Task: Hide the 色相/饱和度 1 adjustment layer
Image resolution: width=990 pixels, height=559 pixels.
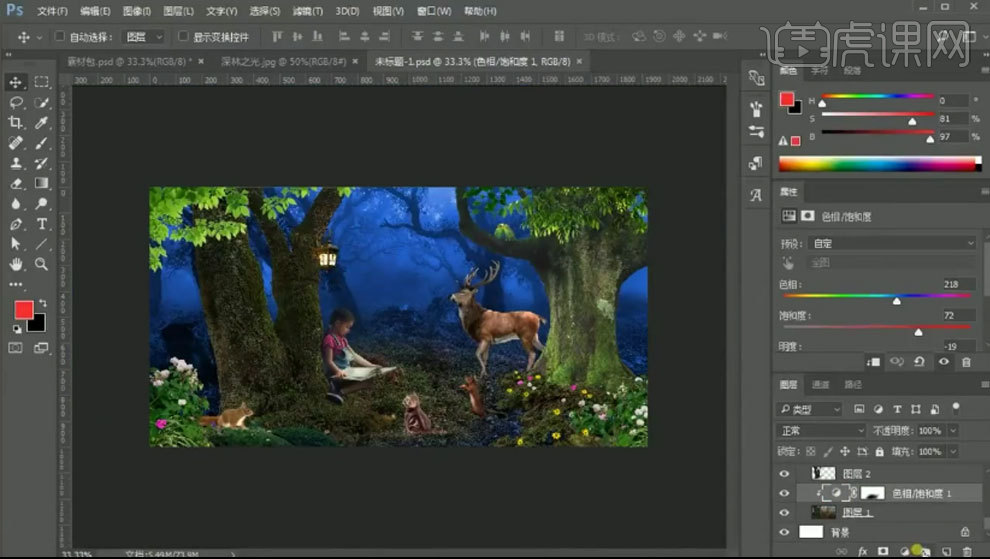Action: point(784,493)
